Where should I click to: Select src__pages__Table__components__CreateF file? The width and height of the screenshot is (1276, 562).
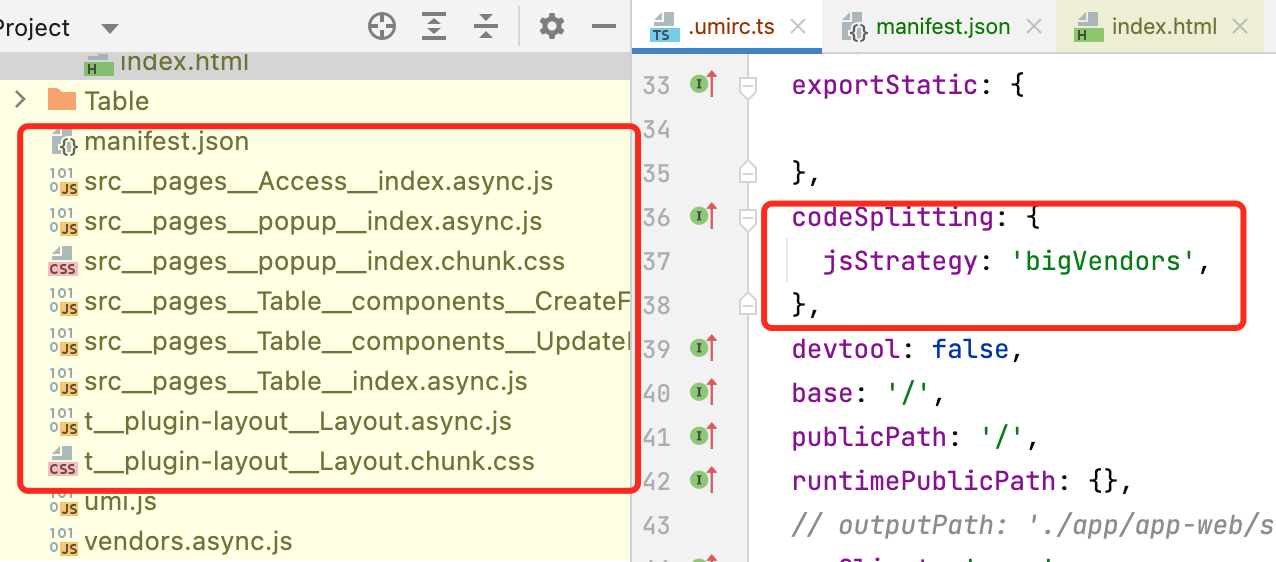[x=356, y=301]
